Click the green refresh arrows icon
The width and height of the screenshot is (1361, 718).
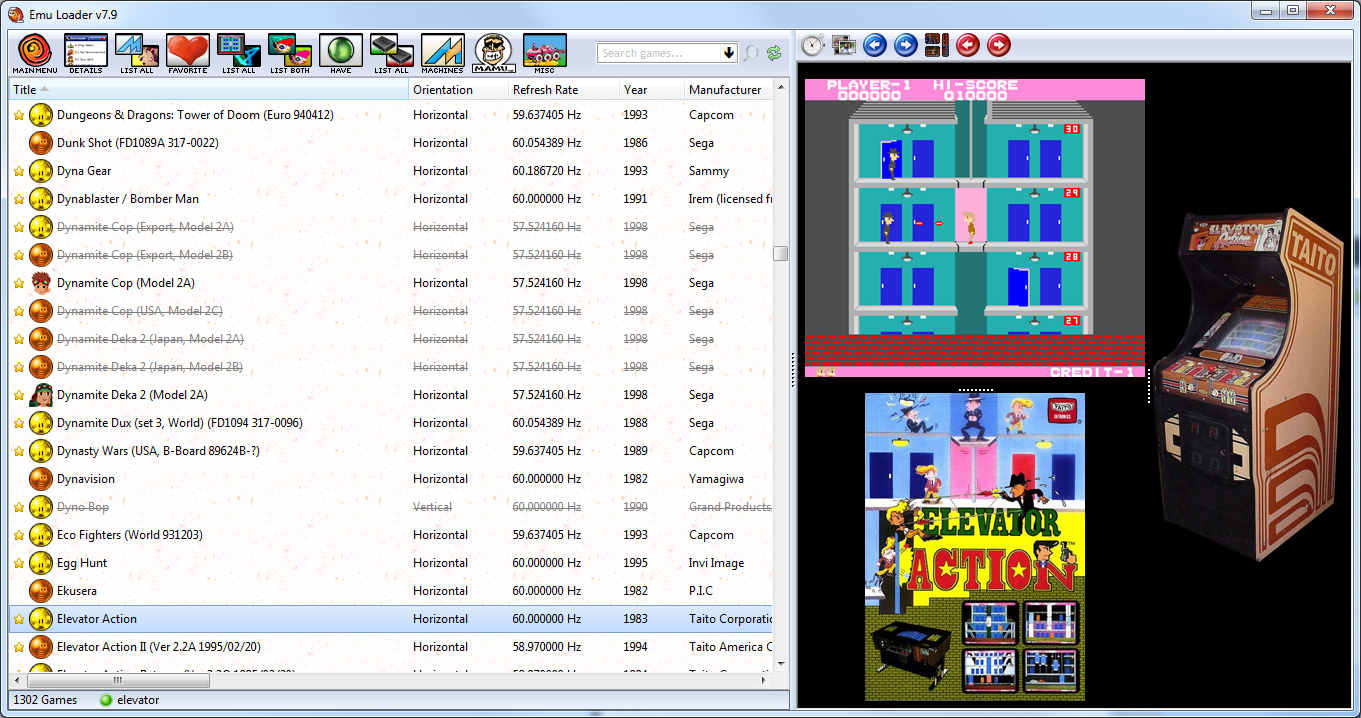point(774,53)
